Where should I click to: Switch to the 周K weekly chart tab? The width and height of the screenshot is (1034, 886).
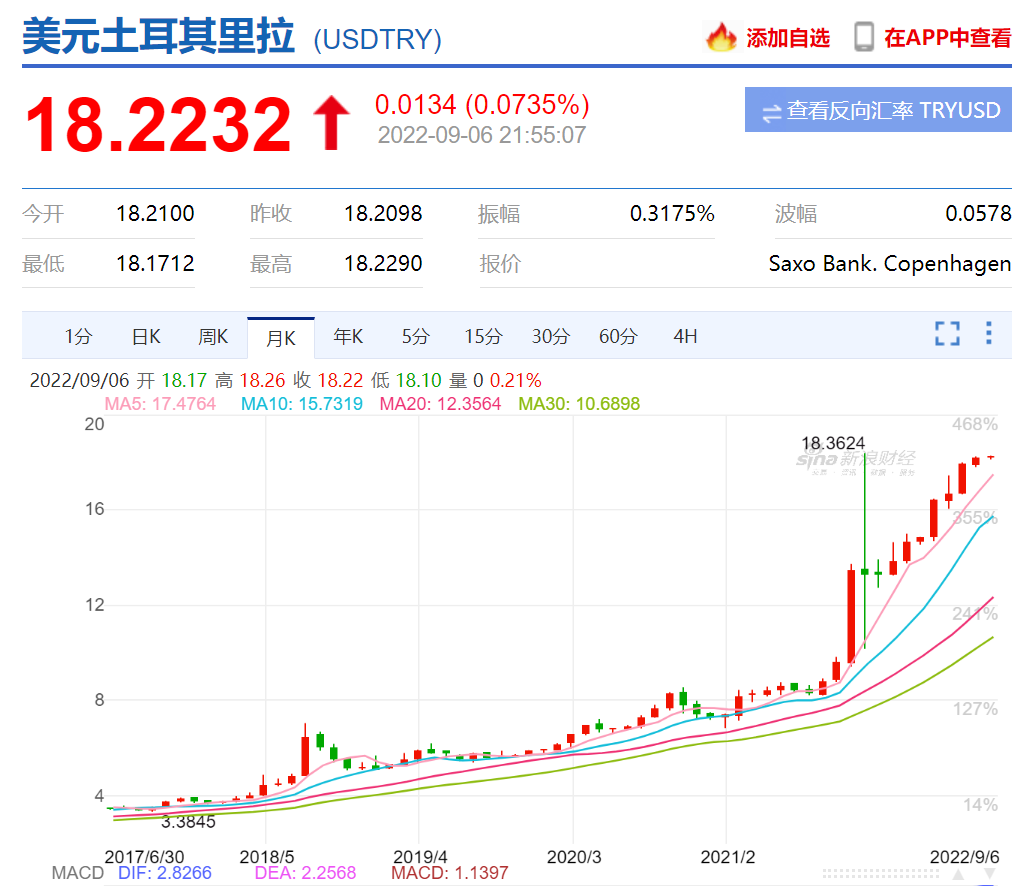(212, 337)
